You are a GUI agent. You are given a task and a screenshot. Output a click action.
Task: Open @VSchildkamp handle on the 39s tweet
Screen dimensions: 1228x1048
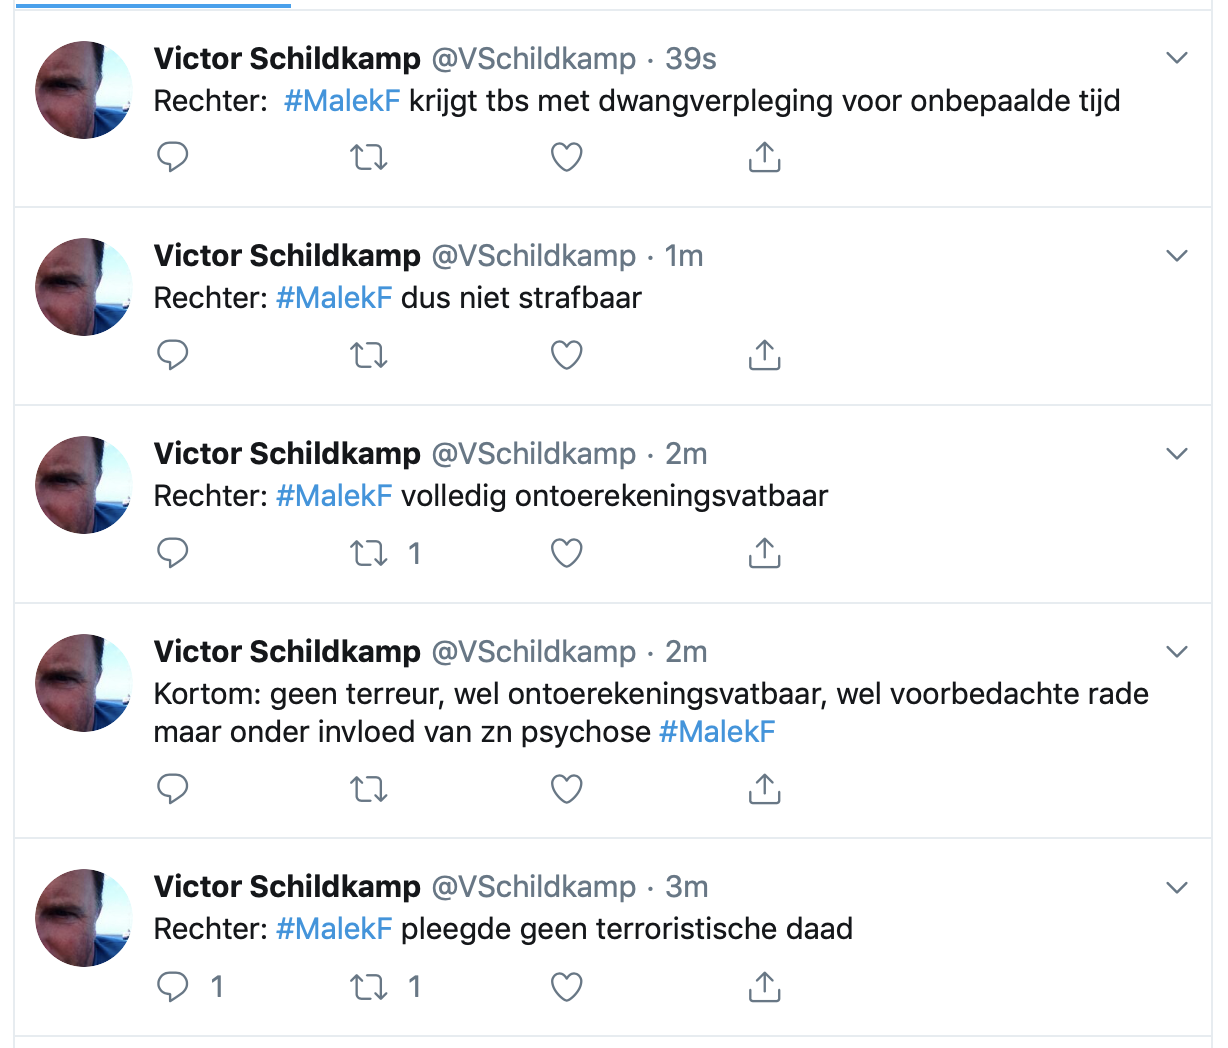coord(533,59)
